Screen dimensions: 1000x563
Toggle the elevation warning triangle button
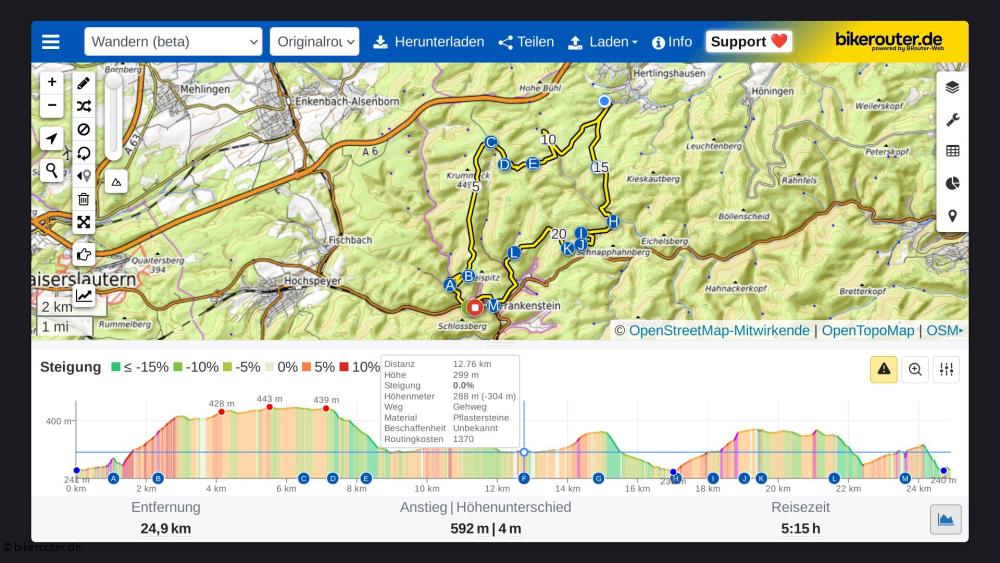tap(883, 369)
